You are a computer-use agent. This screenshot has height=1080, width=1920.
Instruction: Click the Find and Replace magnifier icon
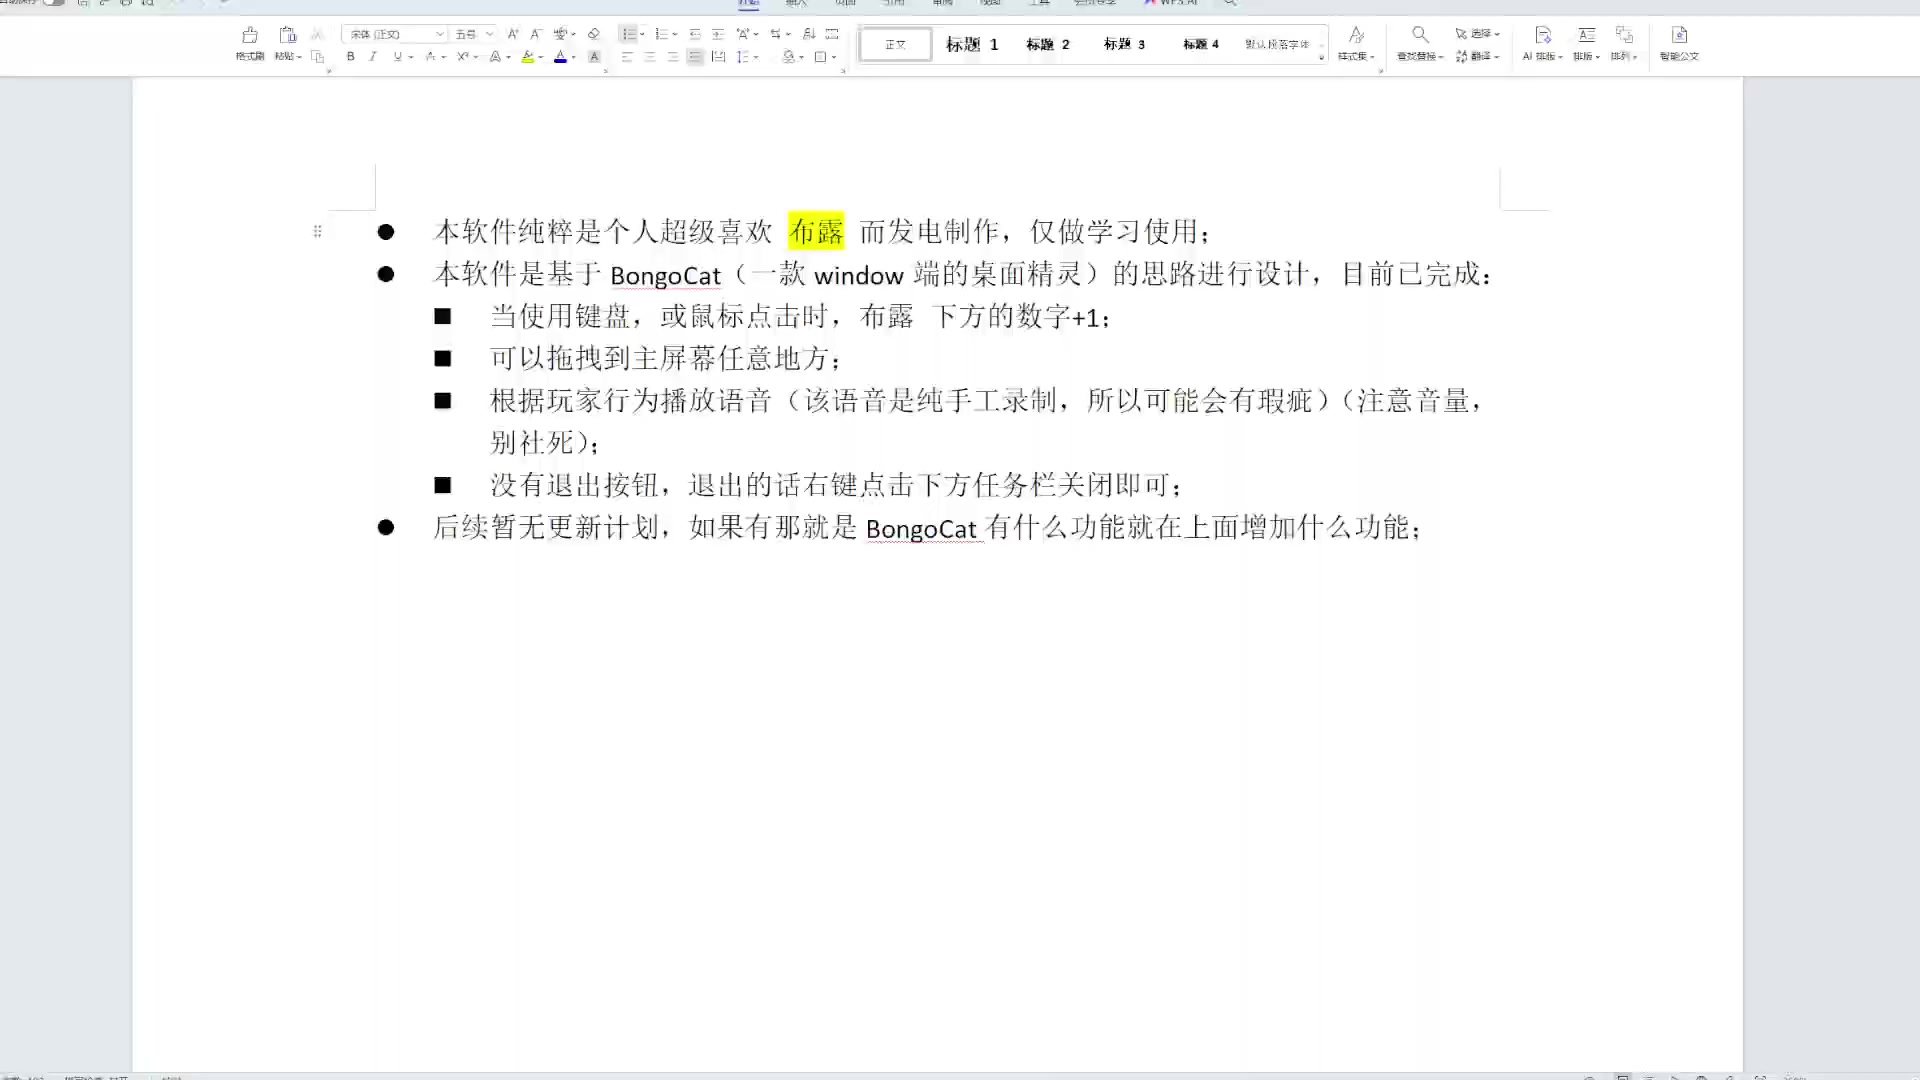pyautogui.click(x=1420, y=35)
